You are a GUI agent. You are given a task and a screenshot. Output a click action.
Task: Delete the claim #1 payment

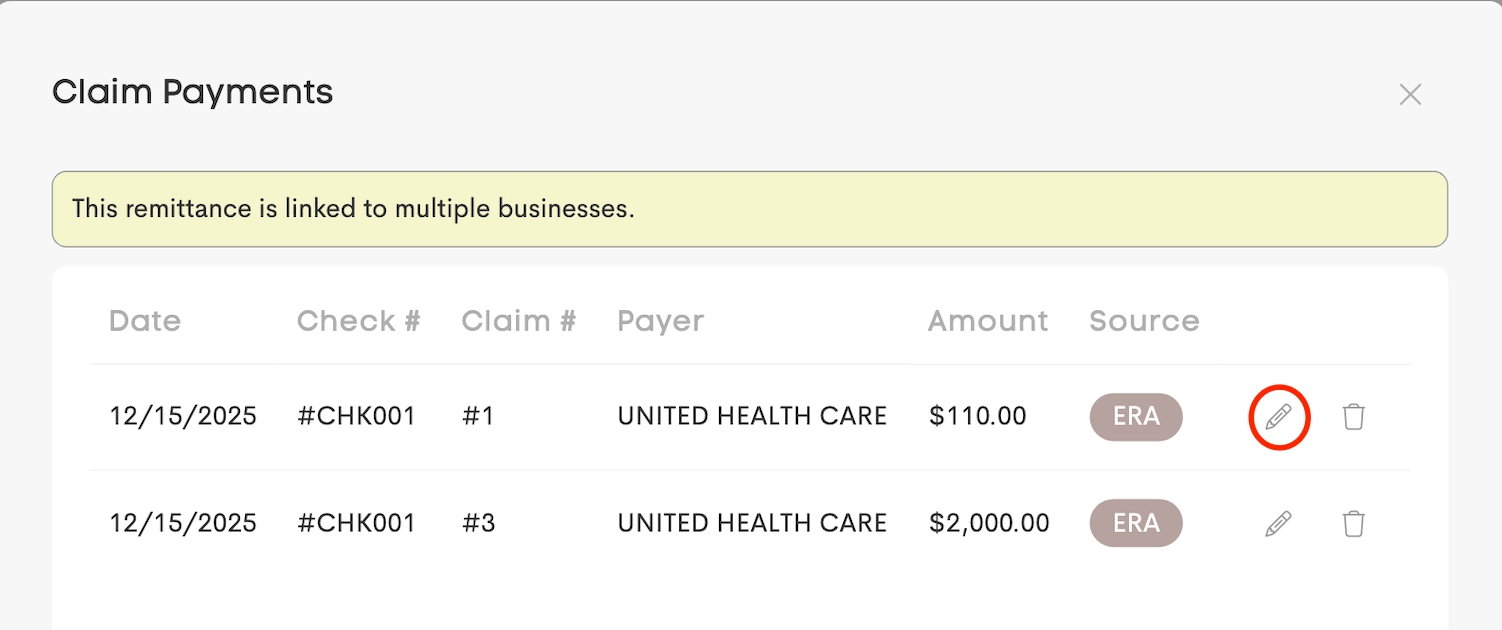[x=1353, y=417]
